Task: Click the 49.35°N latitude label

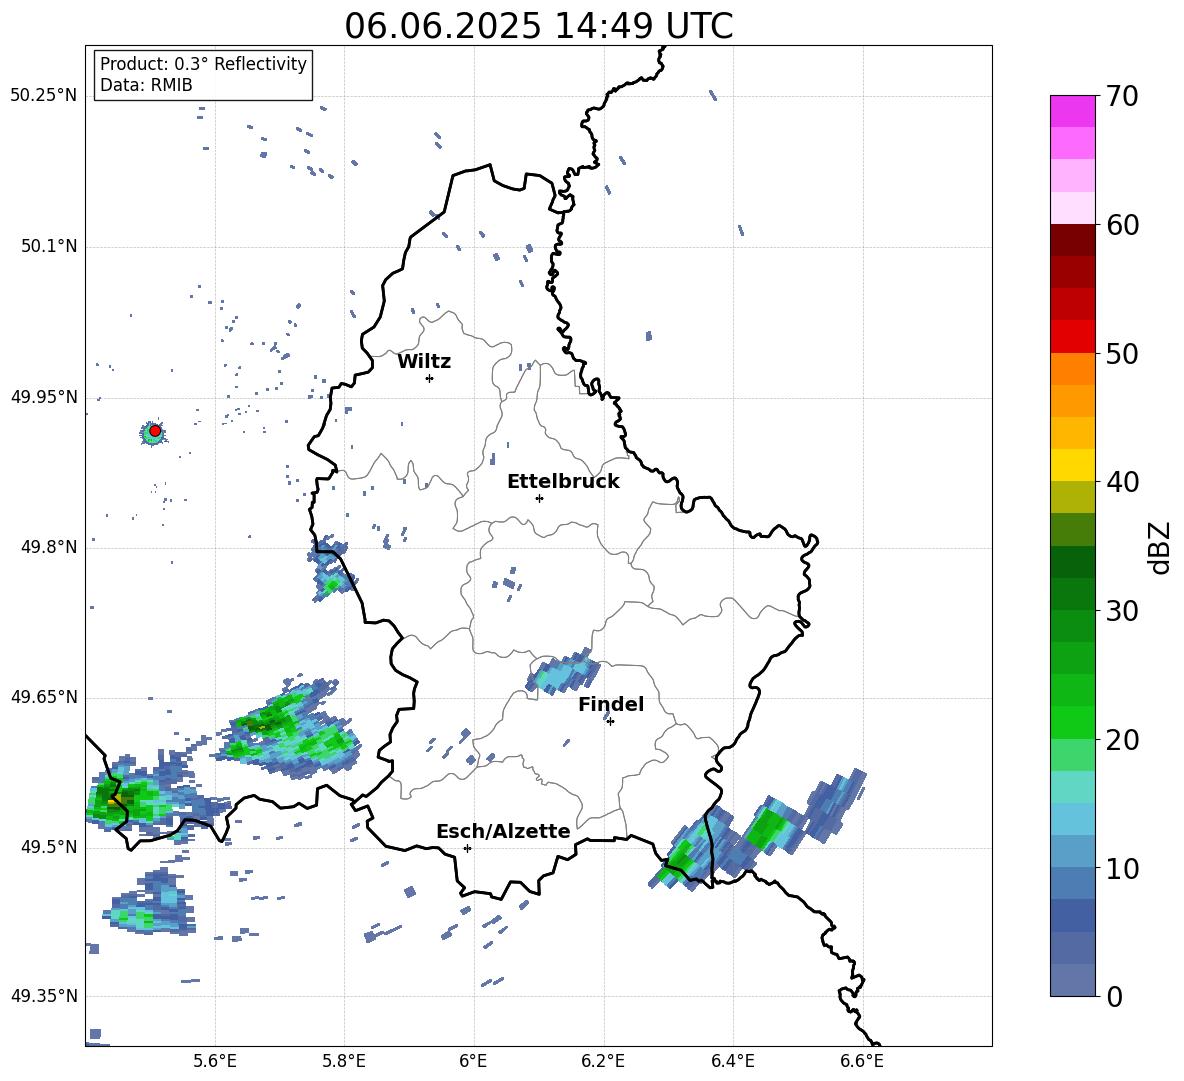Action: [44, 996]
